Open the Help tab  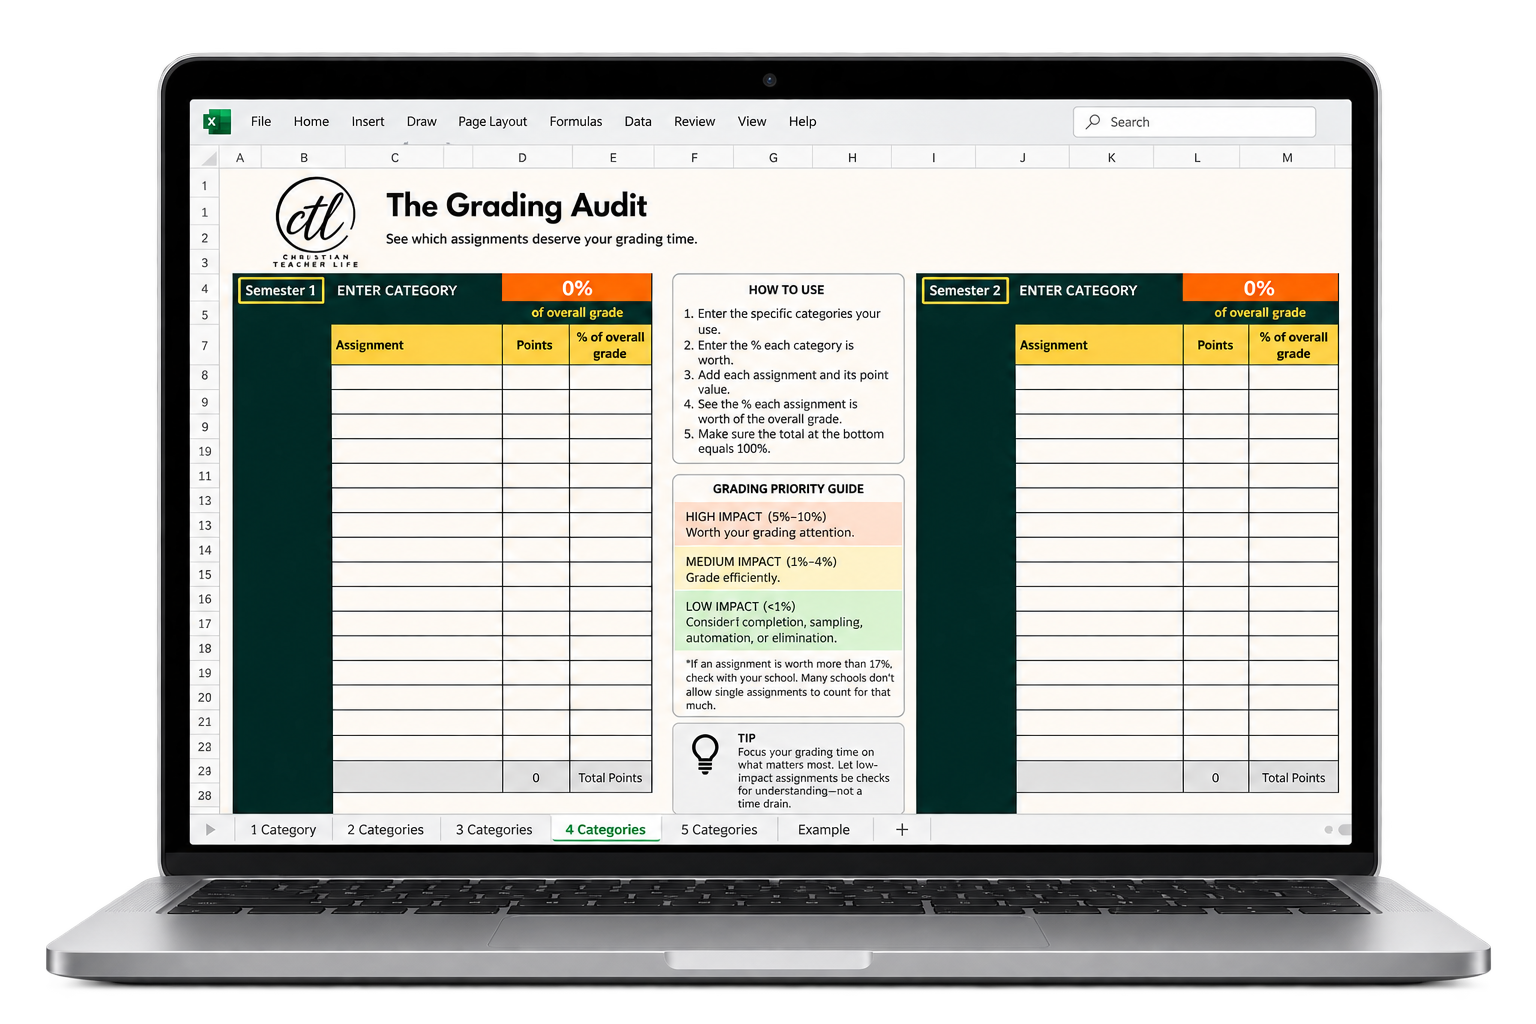[x=802, y=122]
